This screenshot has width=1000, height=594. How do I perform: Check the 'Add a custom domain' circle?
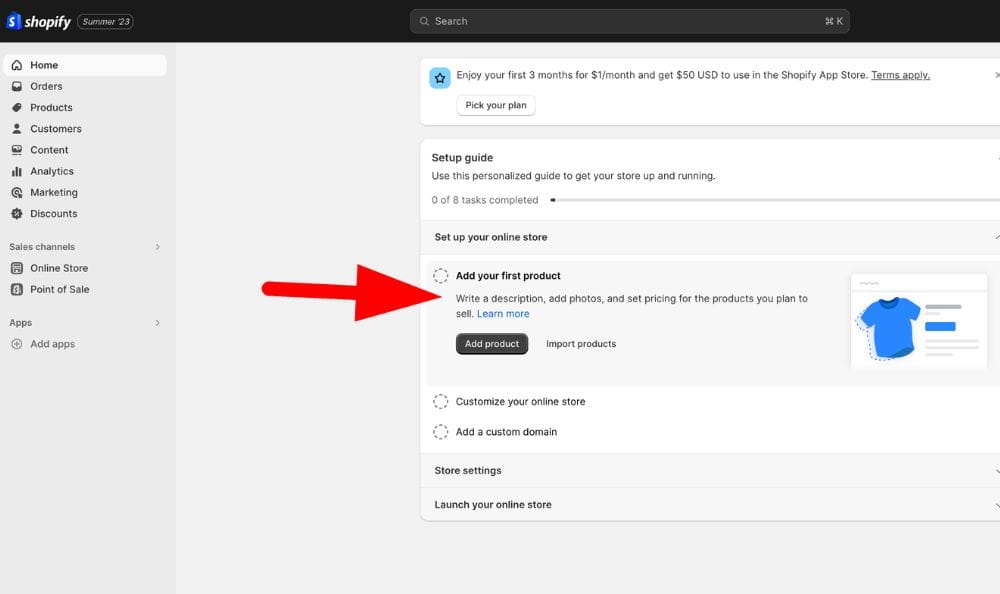[440, 432]
